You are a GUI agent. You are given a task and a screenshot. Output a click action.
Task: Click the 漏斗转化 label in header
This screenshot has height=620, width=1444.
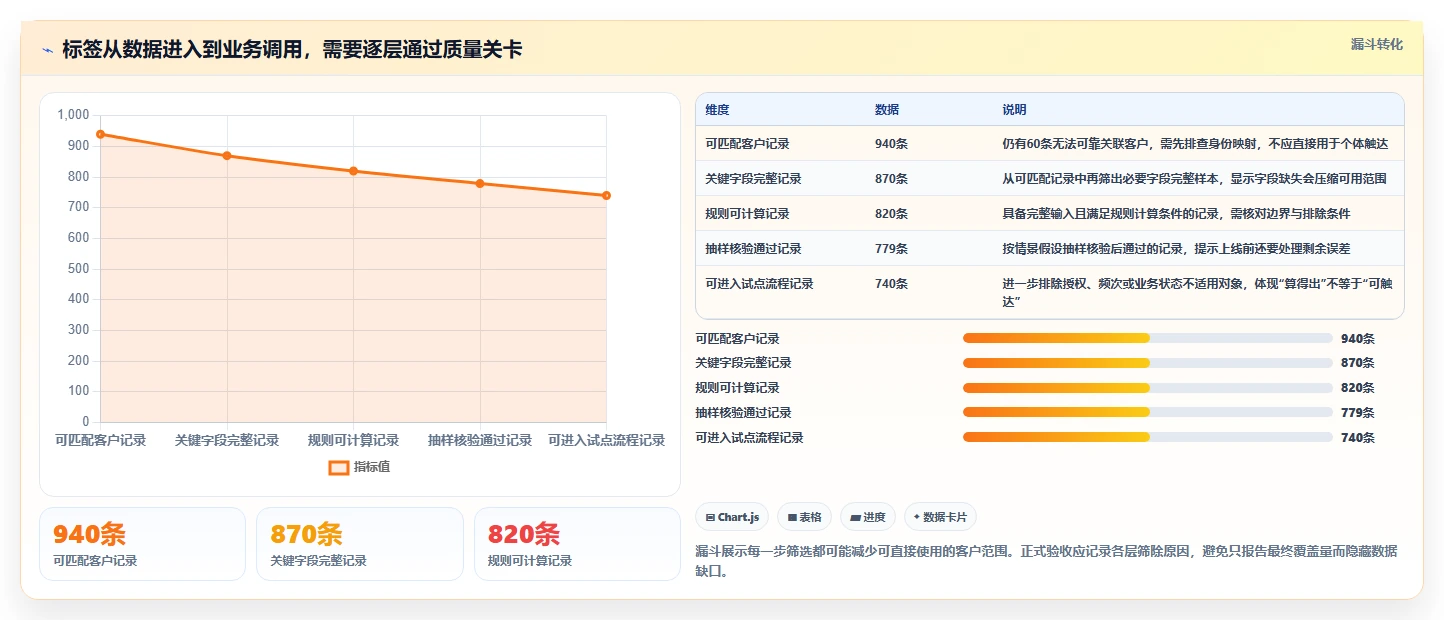1377,44
